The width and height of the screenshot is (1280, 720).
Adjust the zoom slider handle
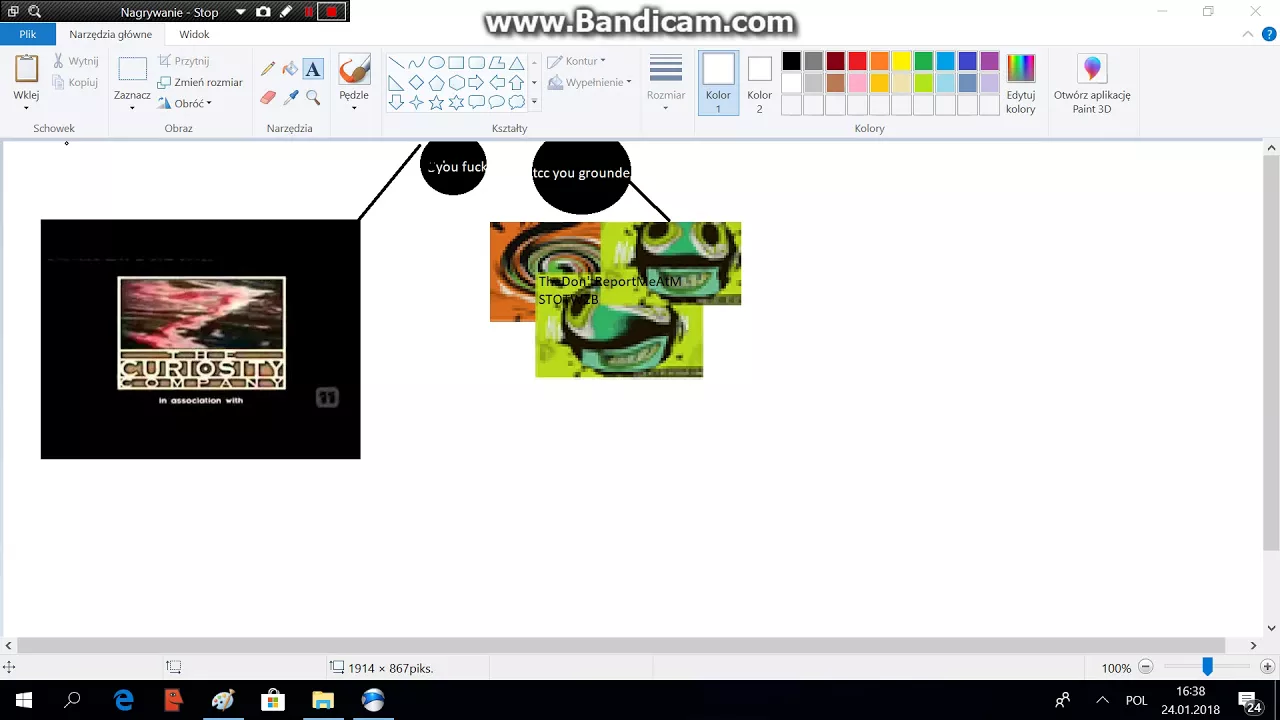coord(1207,666)
